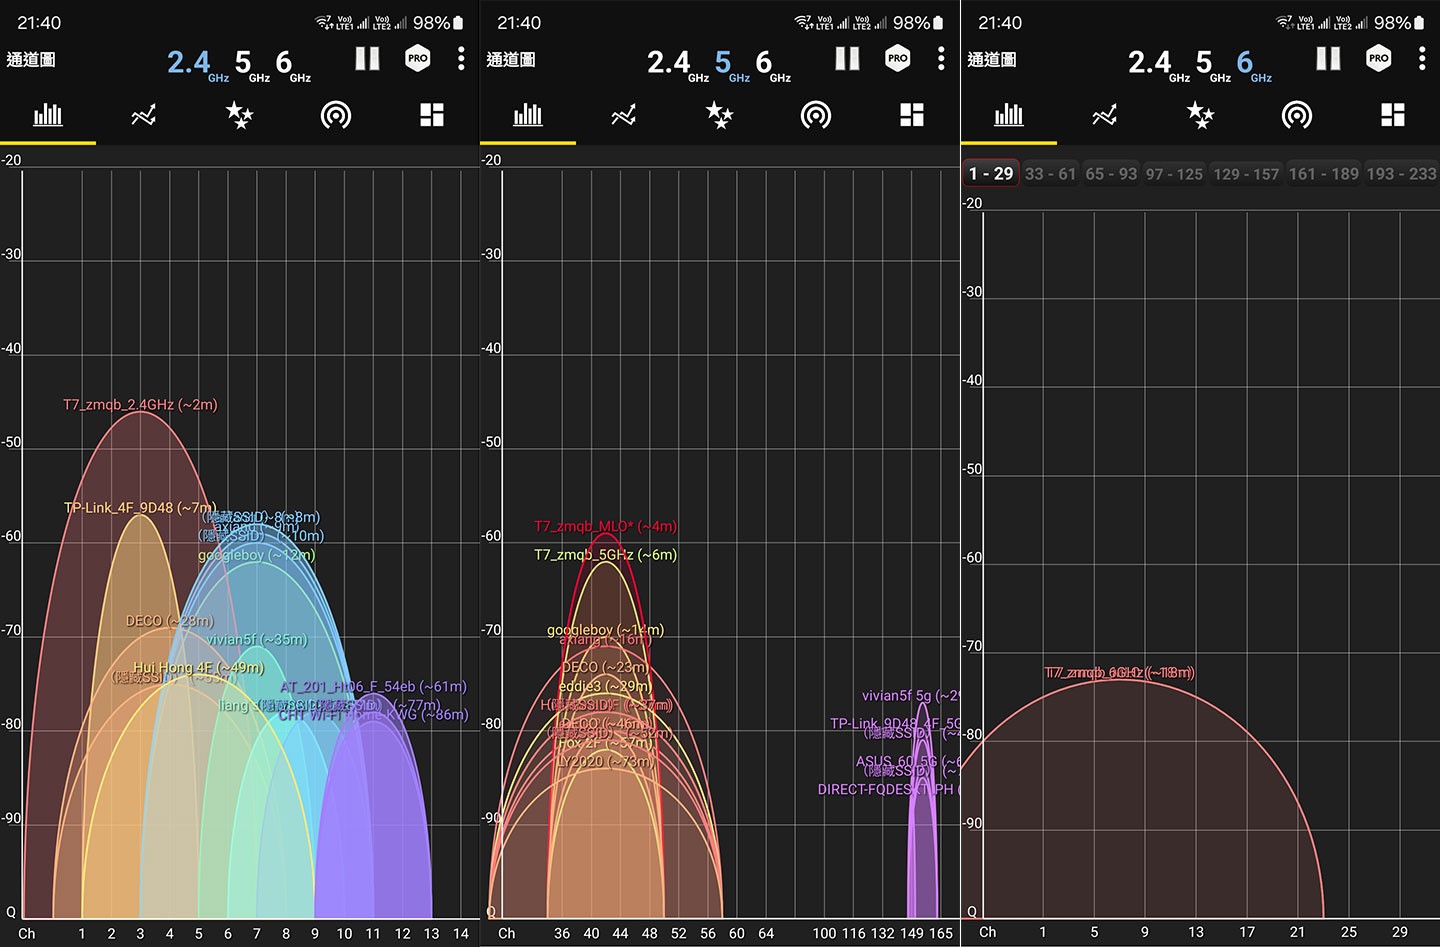Switch to 5 GHz on the 6 GHz-selected screen
1440x947 pixels.
click(1213, 64)
